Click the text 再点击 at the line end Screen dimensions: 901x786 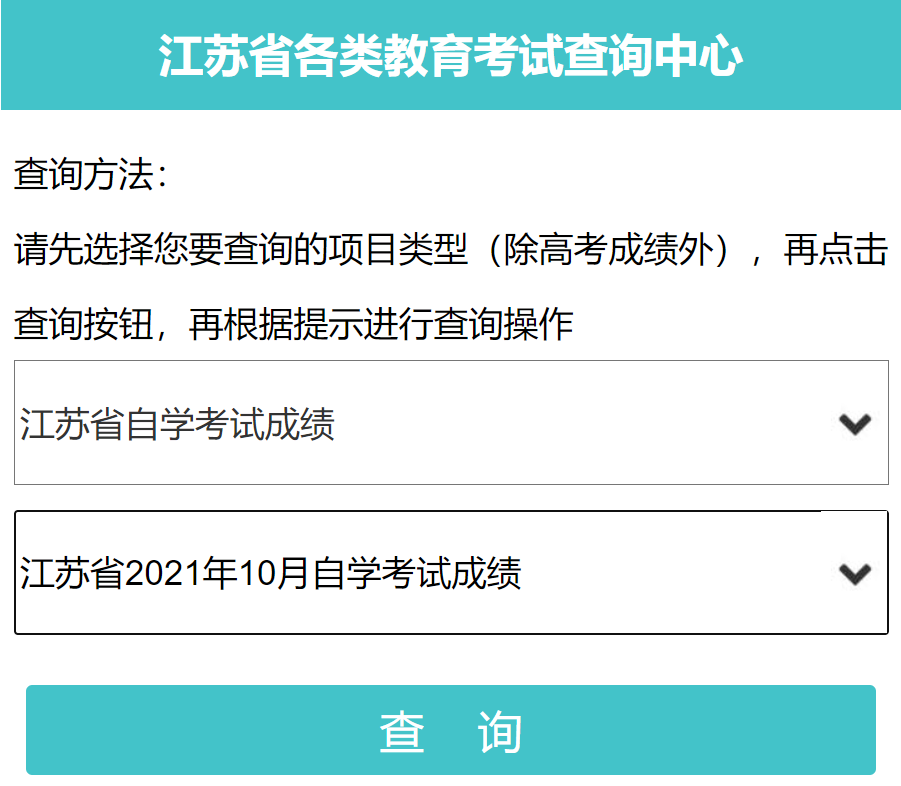coord(836,249)
